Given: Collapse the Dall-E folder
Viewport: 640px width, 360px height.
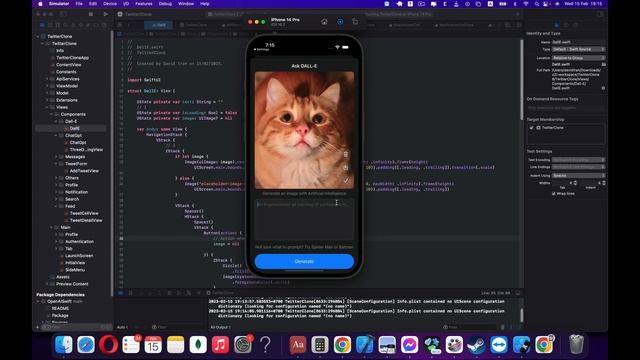Looking at the screenshot, I should (56, 122).
